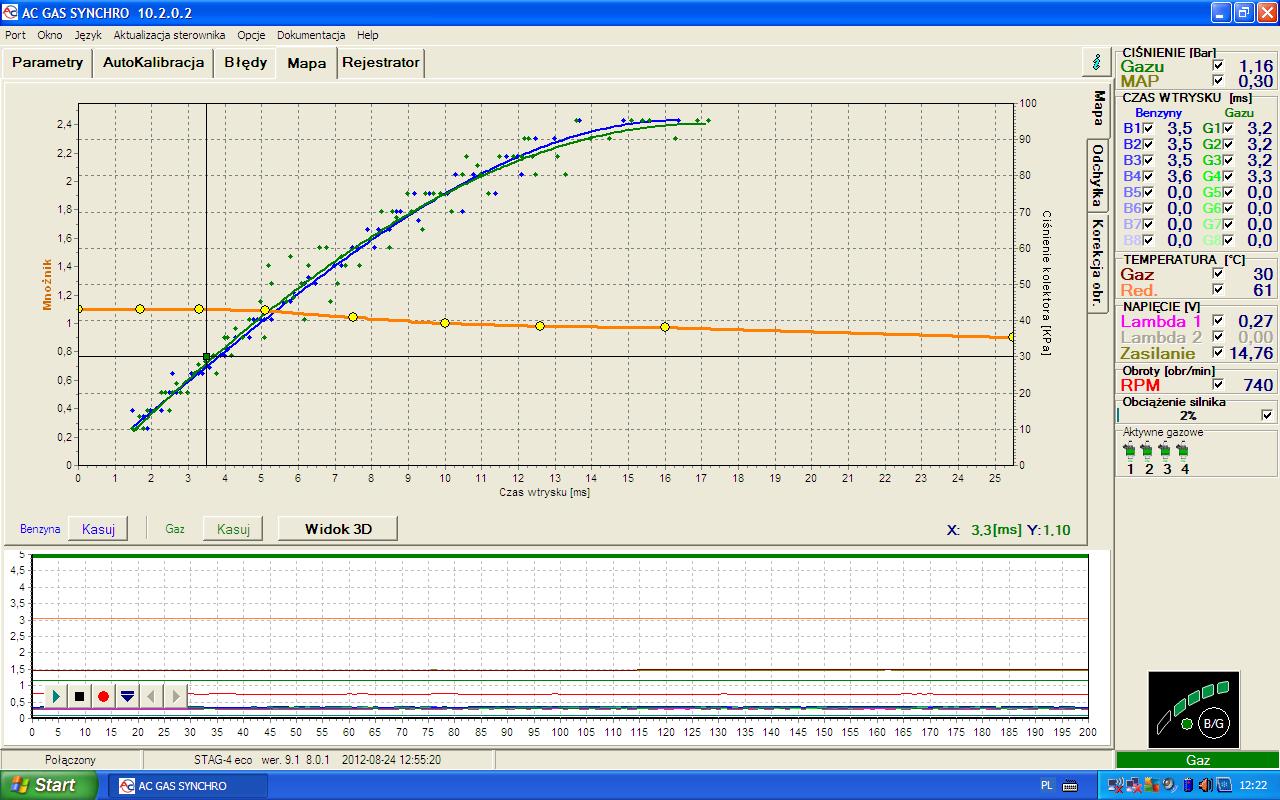Viewport: 1280px width, 800px height.
Task: Start recording with the red record button
Action: (x=103, y=696)
